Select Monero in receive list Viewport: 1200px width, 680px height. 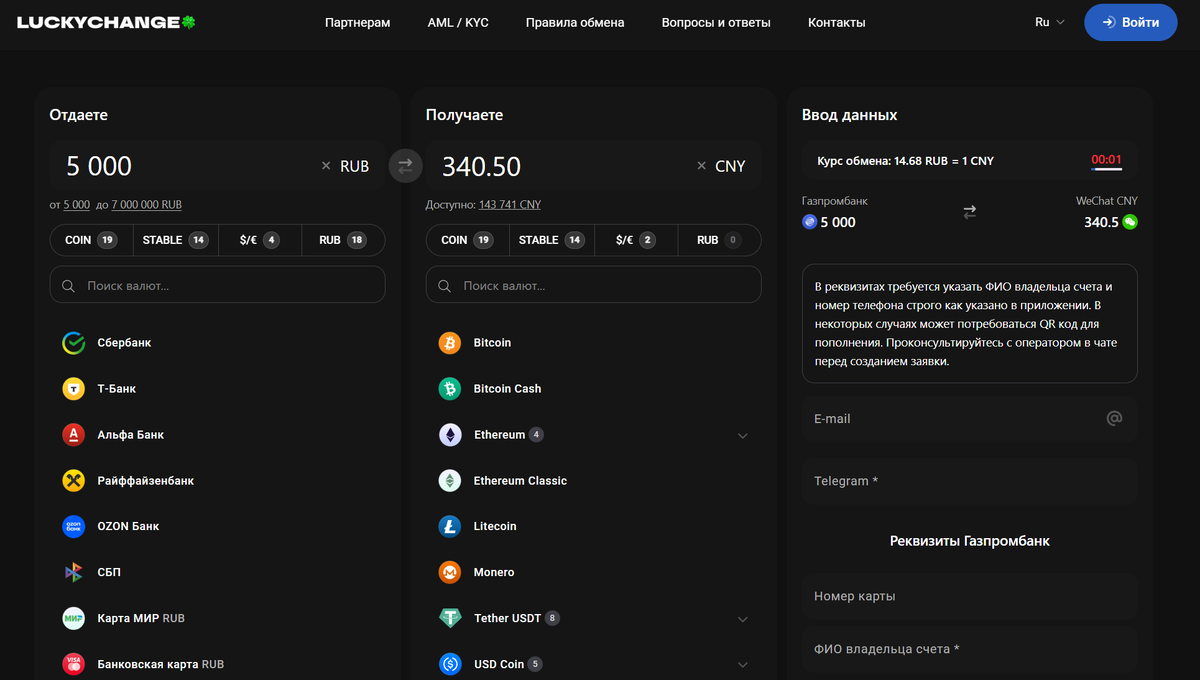coord(594,572)
